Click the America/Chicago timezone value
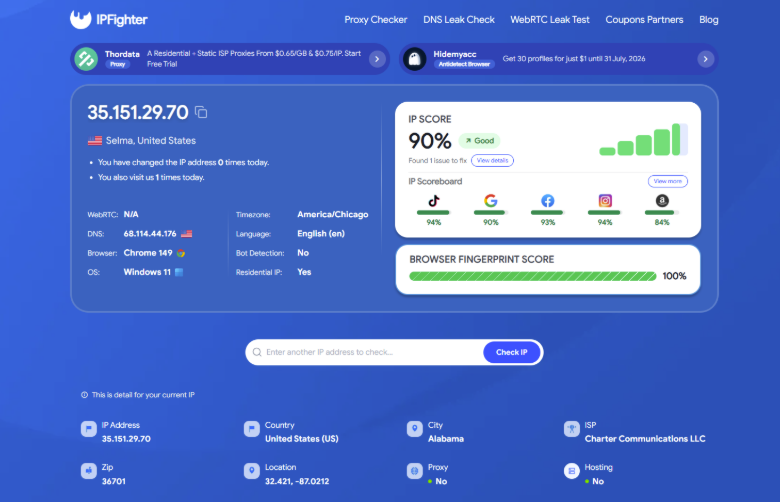Image resolution: width=780 pixels, height=502 pixels. (x=333, y=214)
